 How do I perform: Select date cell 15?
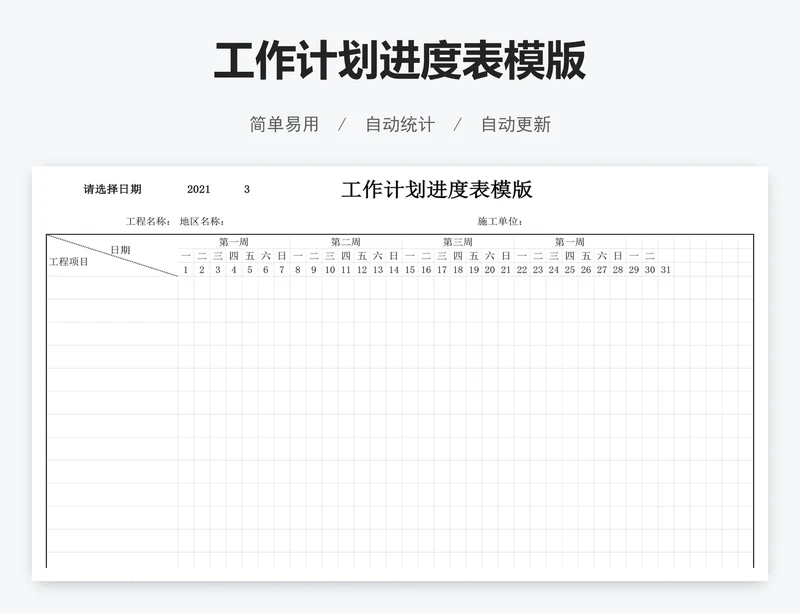410,270
